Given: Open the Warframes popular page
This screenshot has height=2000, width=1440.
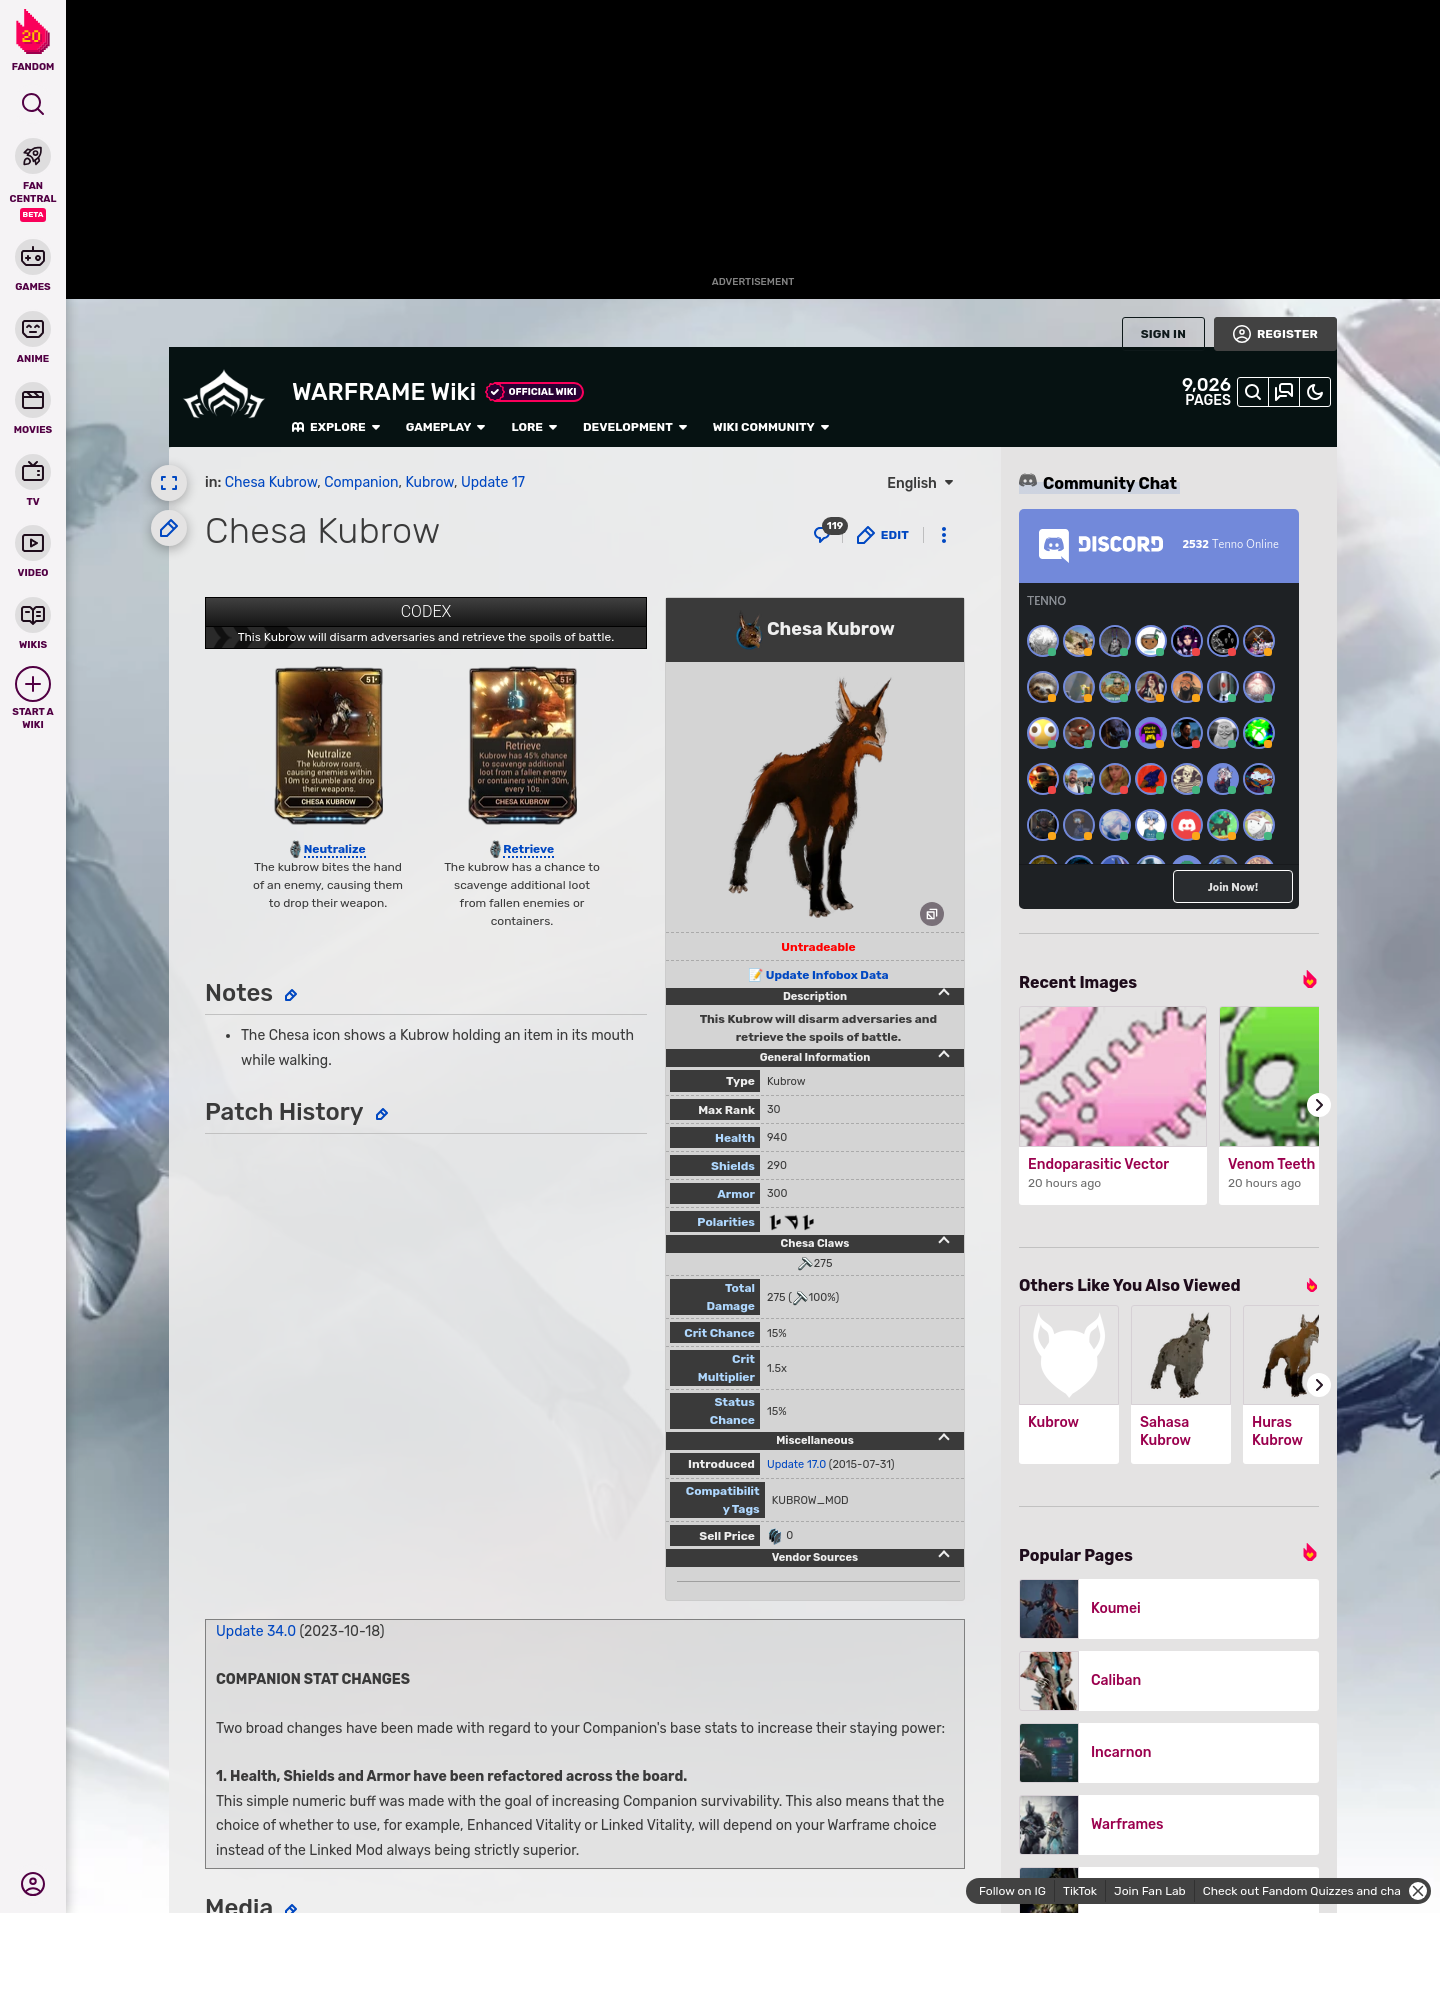Looking at the screenshot, I should click(x=1169, y=1825).
